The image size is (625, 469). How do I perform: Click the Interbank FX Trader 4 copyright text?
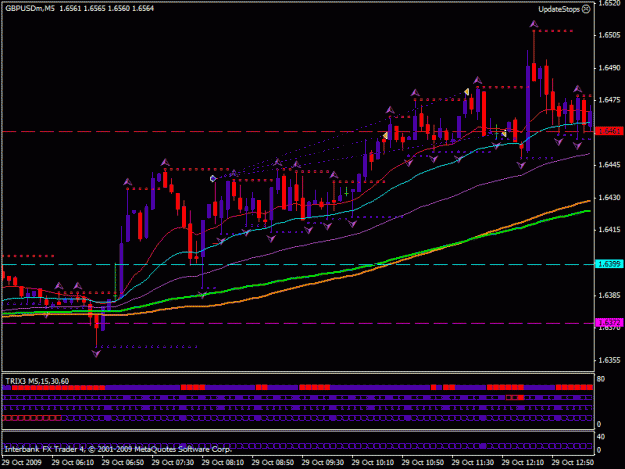(x=118, y=449)
